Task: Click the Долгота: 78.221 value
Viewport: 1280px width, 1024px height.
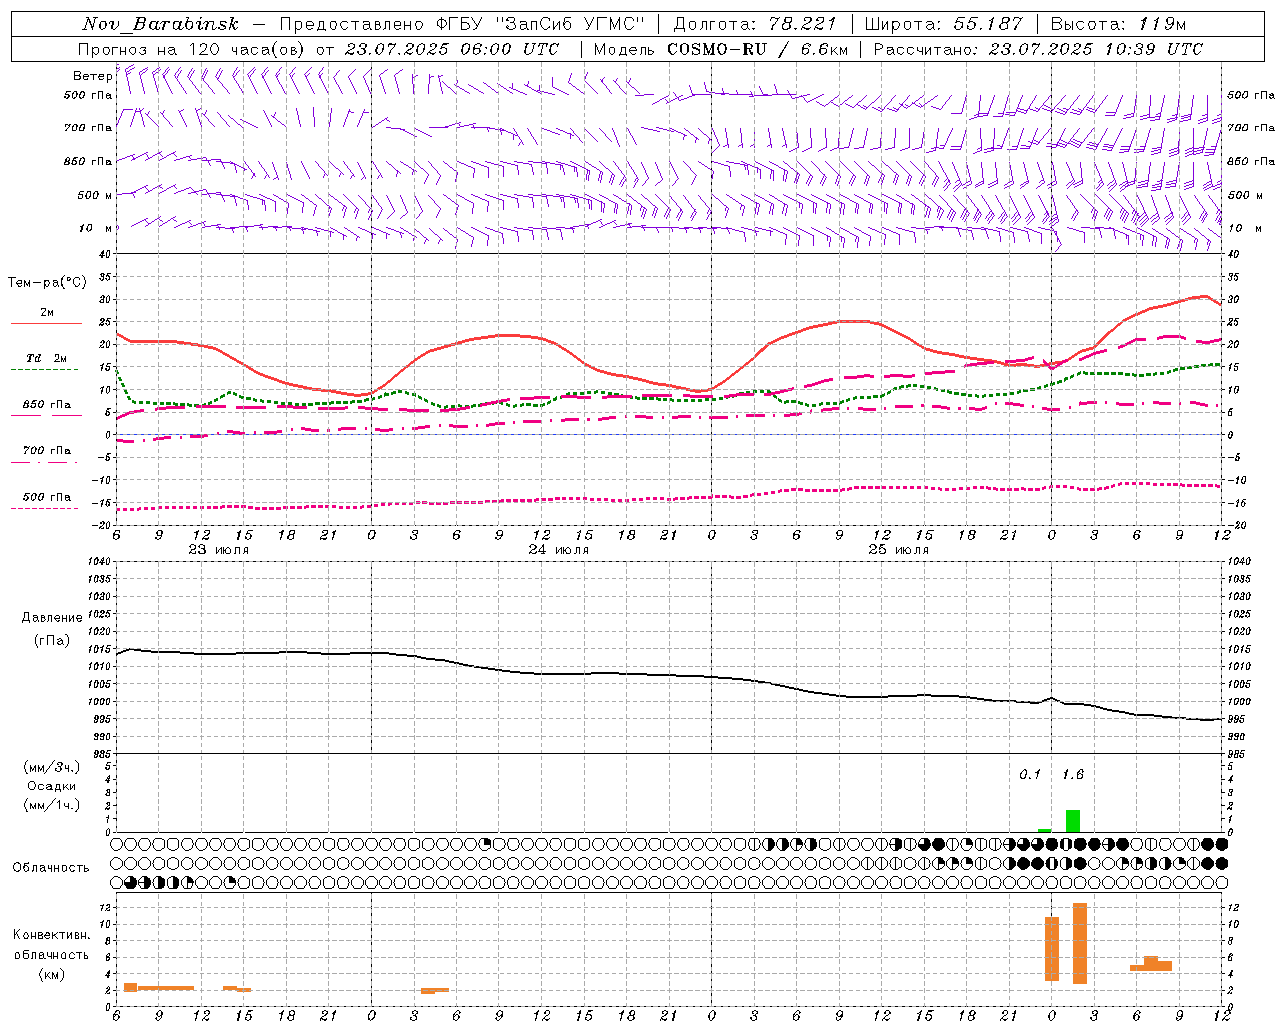Action: point(755,24)
